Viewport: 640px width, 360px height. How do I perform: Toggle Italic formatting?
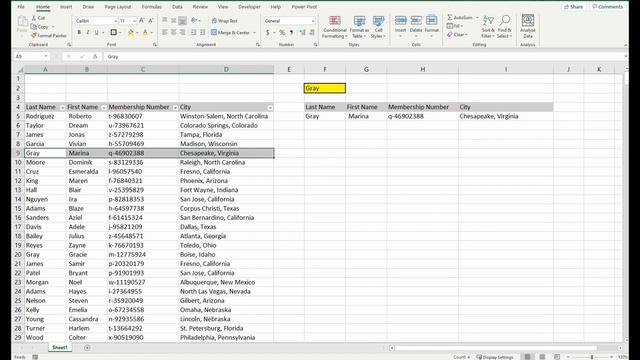click(87, 32)
